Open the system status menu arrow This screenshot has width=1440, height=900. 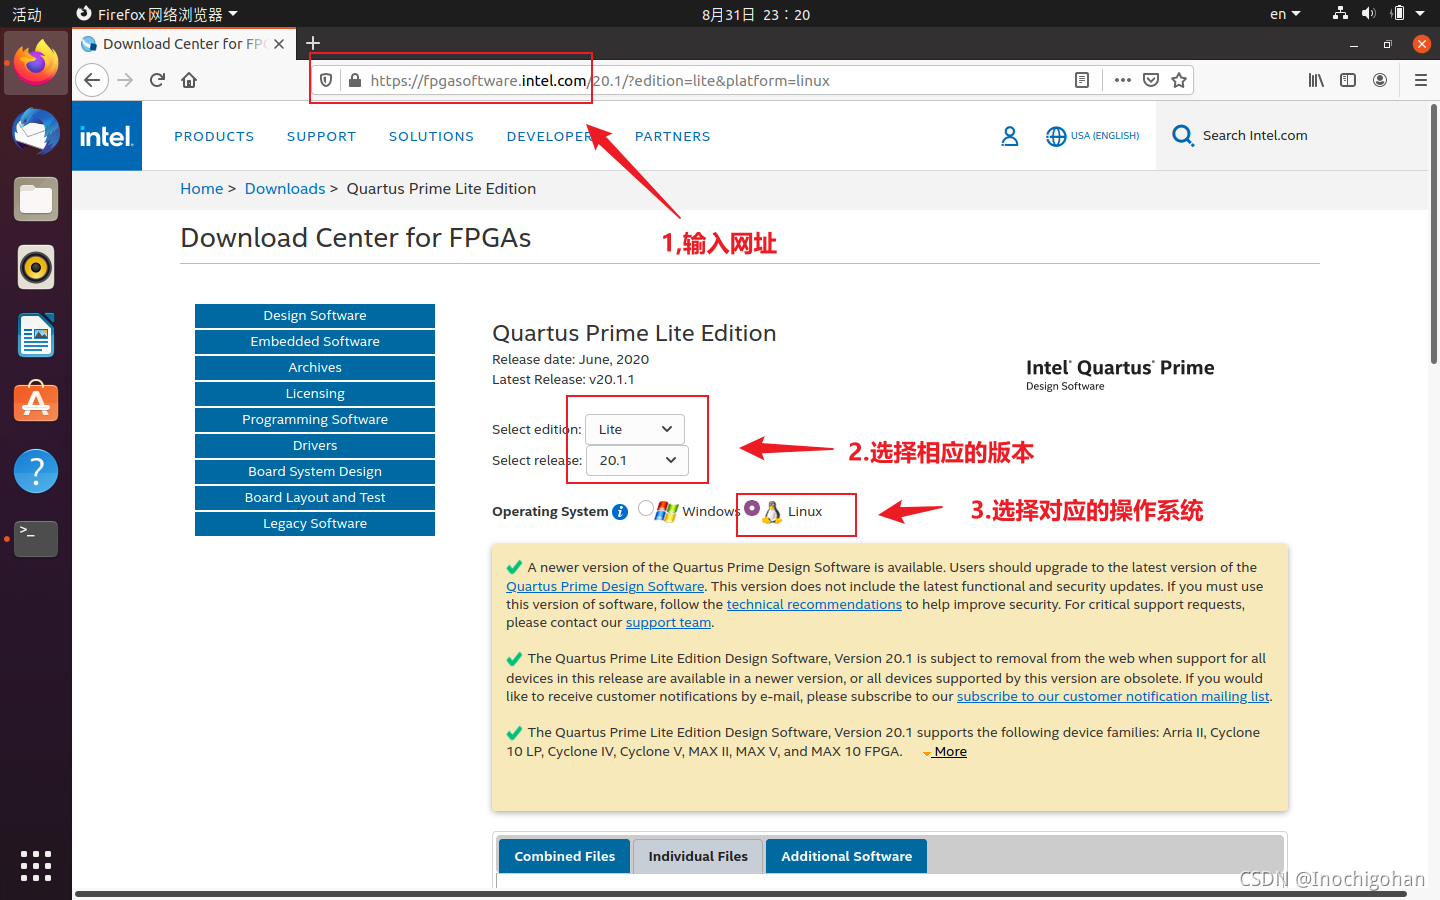pyautogui.click(x=1420, y=14)
